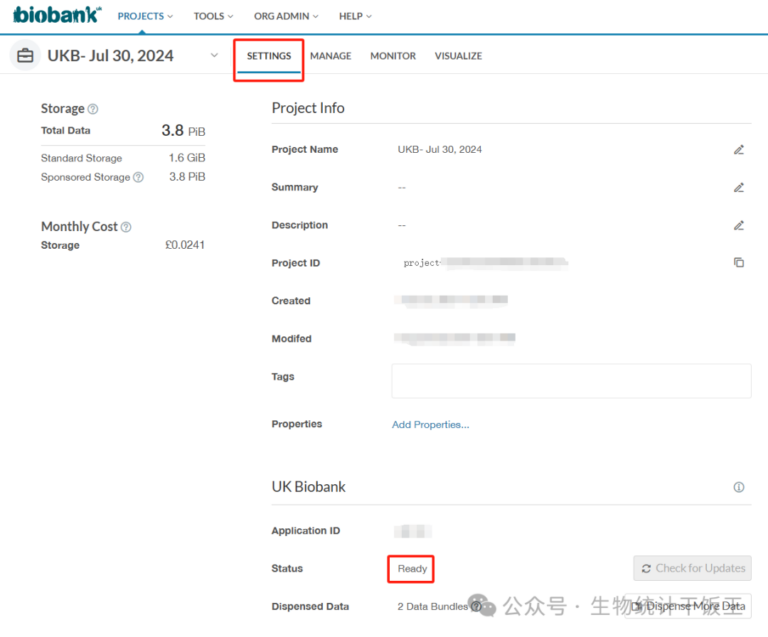
Task: Click the Check for Updates button
Action: pyautogui.click(x=692, y=569)
